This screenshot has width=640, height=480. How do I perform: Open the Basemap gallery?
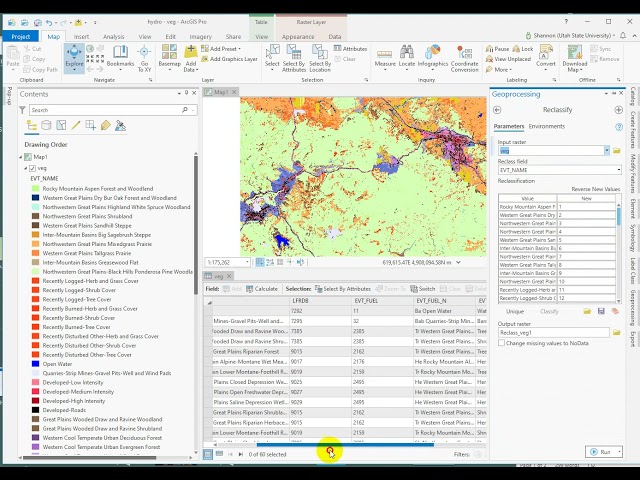169,56
